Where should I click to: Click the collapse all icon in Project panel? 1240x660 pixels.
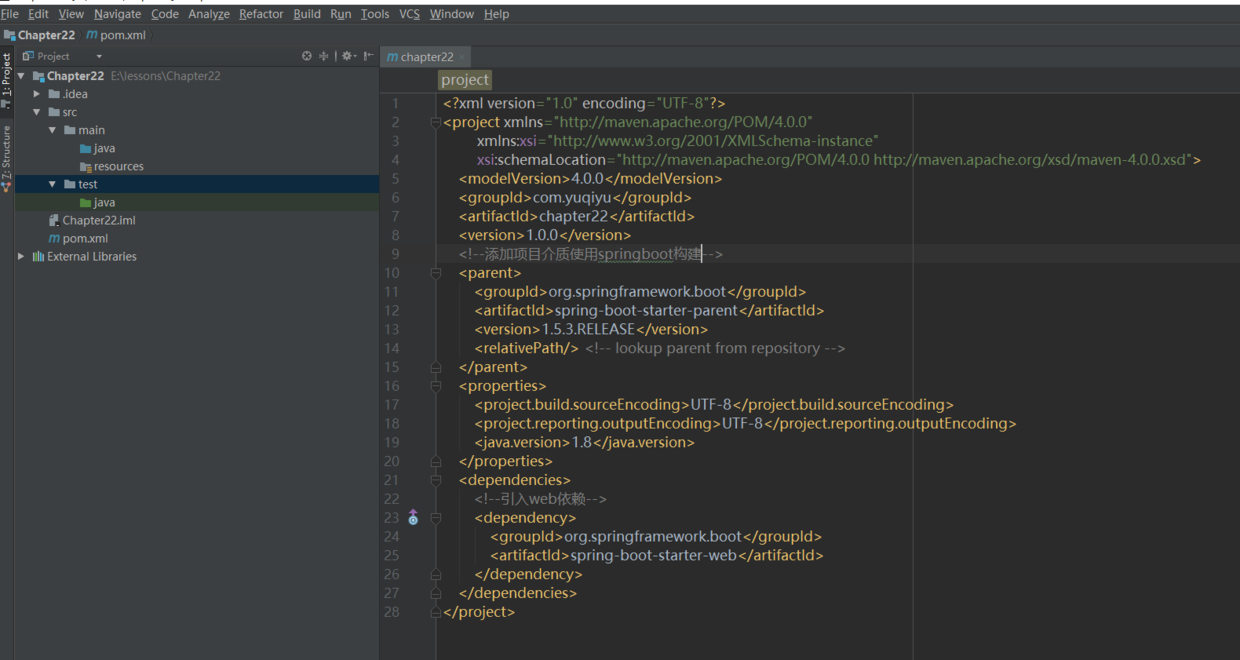coord(323,56)
